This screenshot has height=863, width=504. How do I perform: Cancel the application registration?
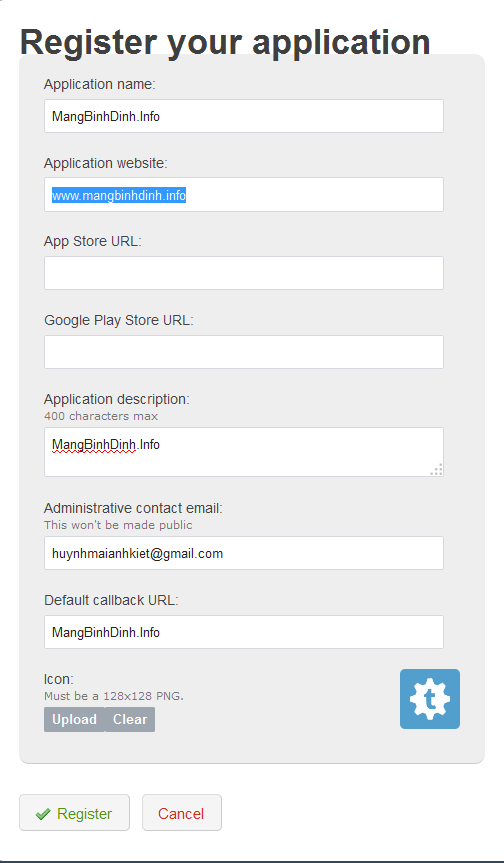point(182,812)
